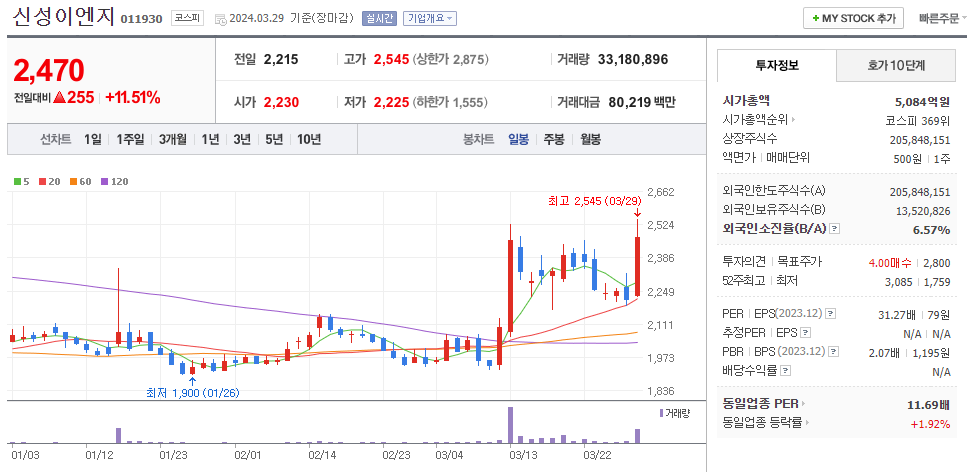This screenshot has width=975, height=472.
Task: Open help icon next to 배당수익률
Action: [786, 371]
